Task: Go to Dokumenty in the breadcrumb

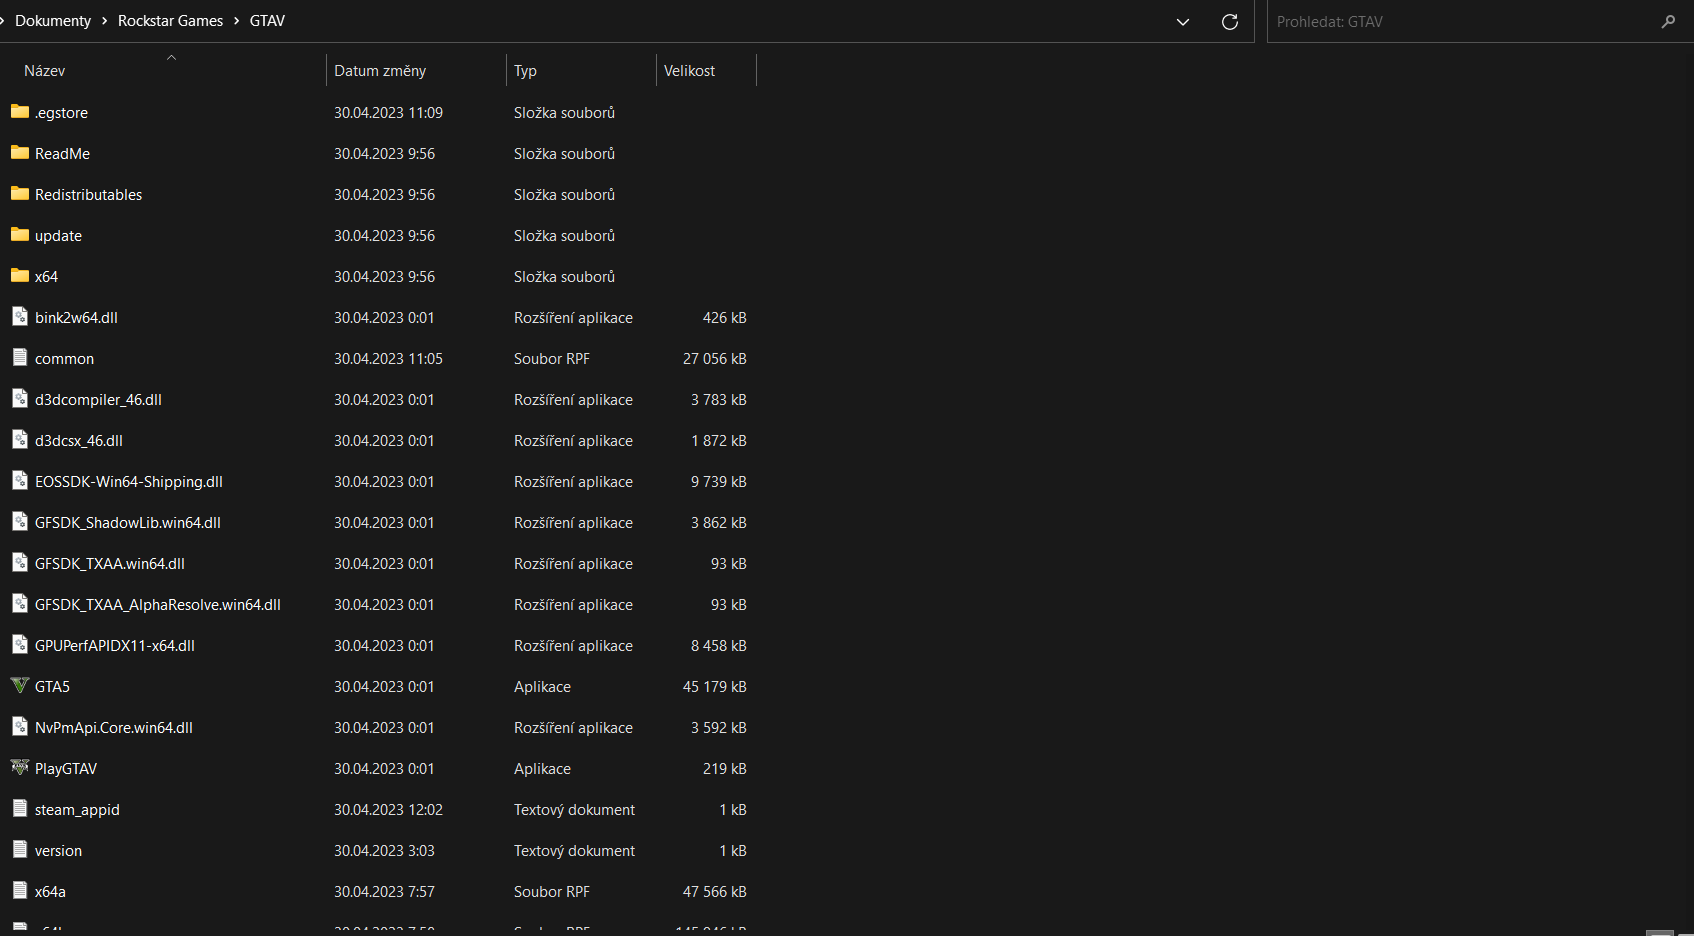Action: click(x=53, y=21)
